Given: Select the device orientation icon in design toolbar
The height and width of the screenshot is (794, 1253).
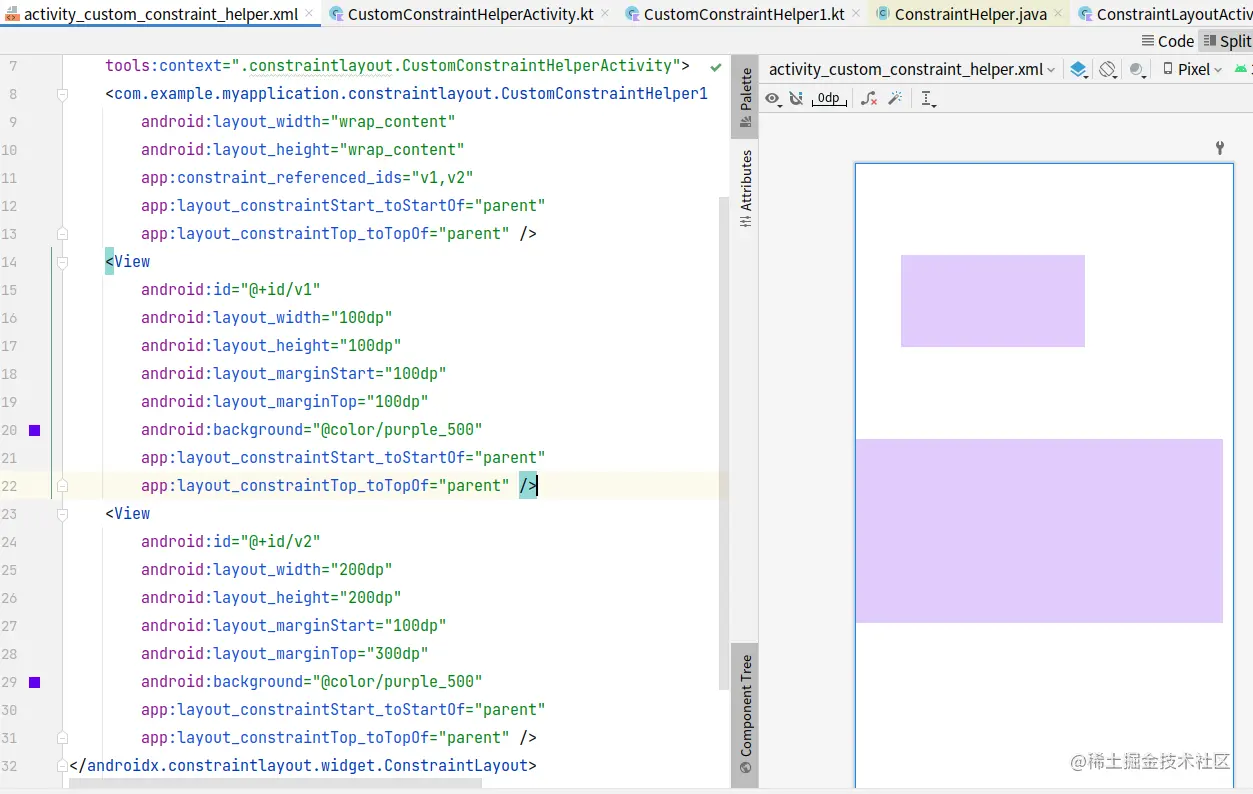Looking at the screenshot, I should (x=1106, y=70).
